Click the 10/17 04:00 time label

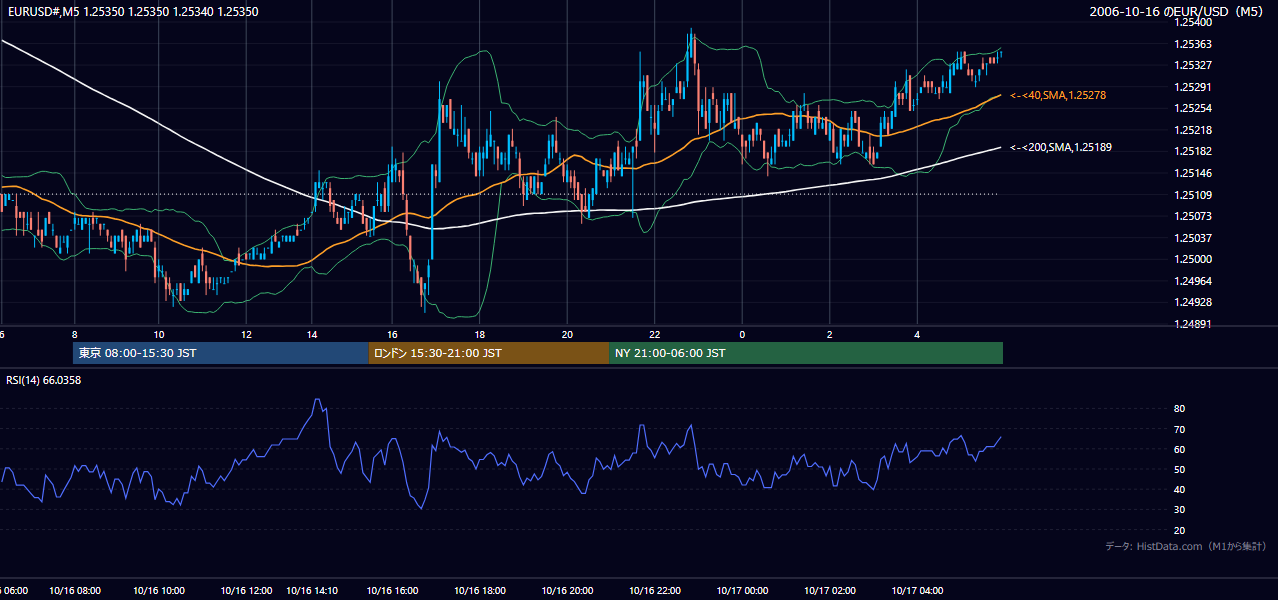pyautogui.click(x=917, y=590)
